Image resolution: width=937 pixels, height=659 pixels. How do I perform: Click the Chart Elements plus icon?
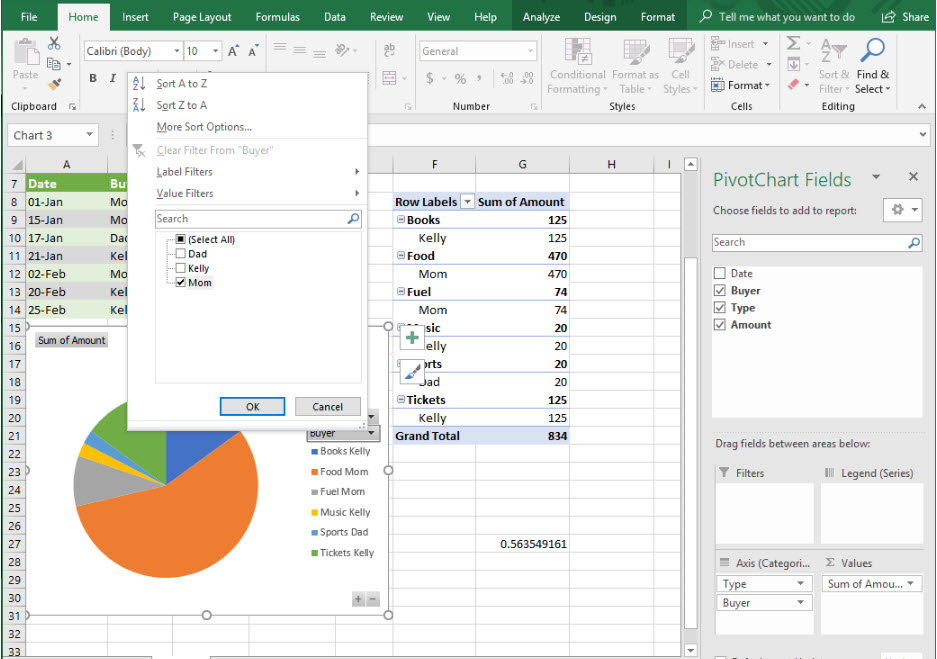[x=412, y=338]
